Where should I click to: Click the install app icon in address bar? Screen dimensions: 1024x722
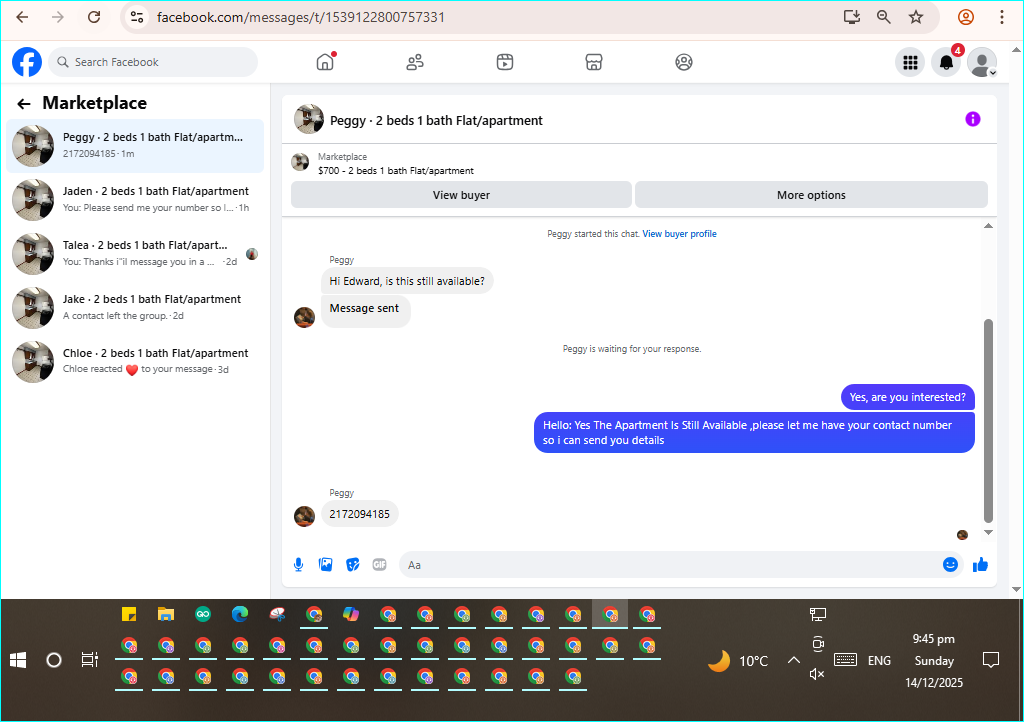pyautogui.click(x=852, y=17)
